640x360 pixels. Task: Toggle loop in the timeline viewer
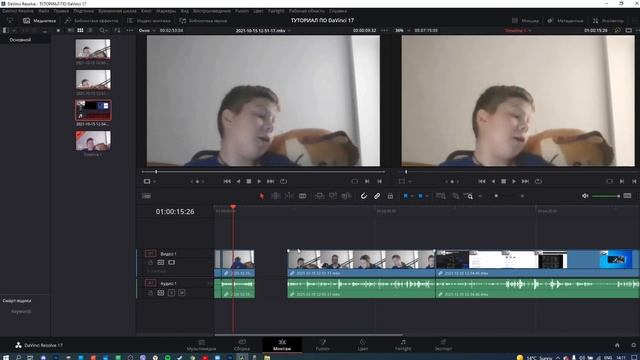point(538,181)
